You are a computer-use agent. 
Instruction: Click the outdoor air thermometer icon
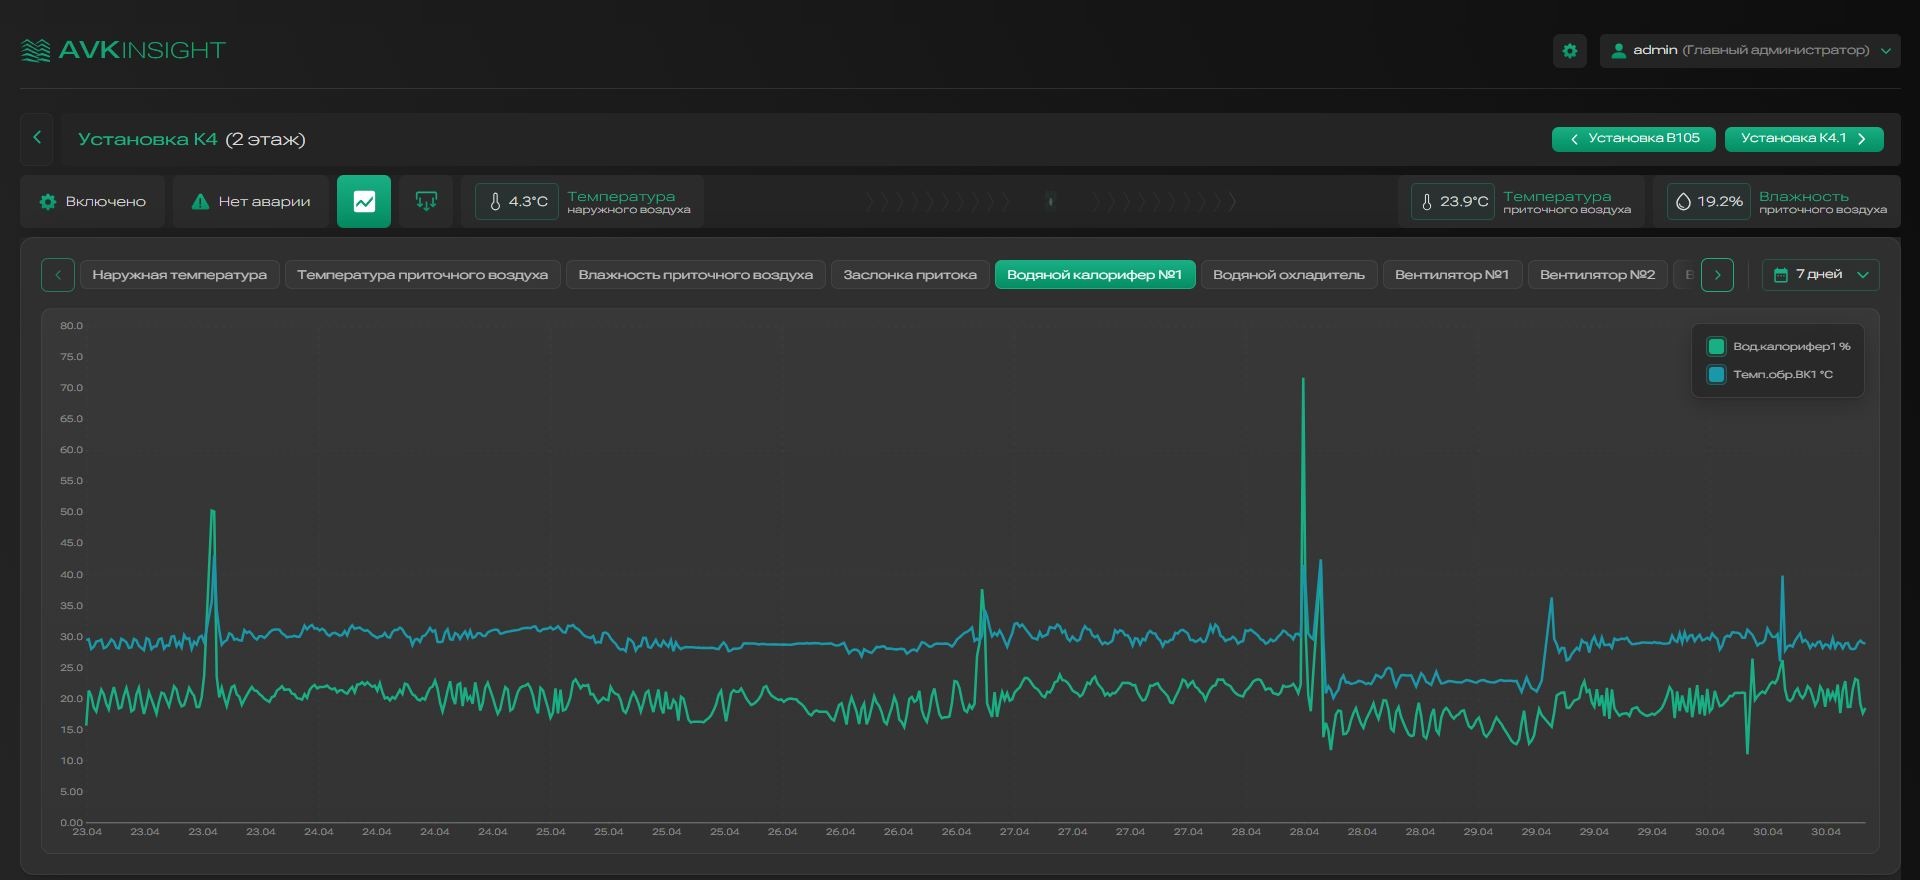(494, 202)
